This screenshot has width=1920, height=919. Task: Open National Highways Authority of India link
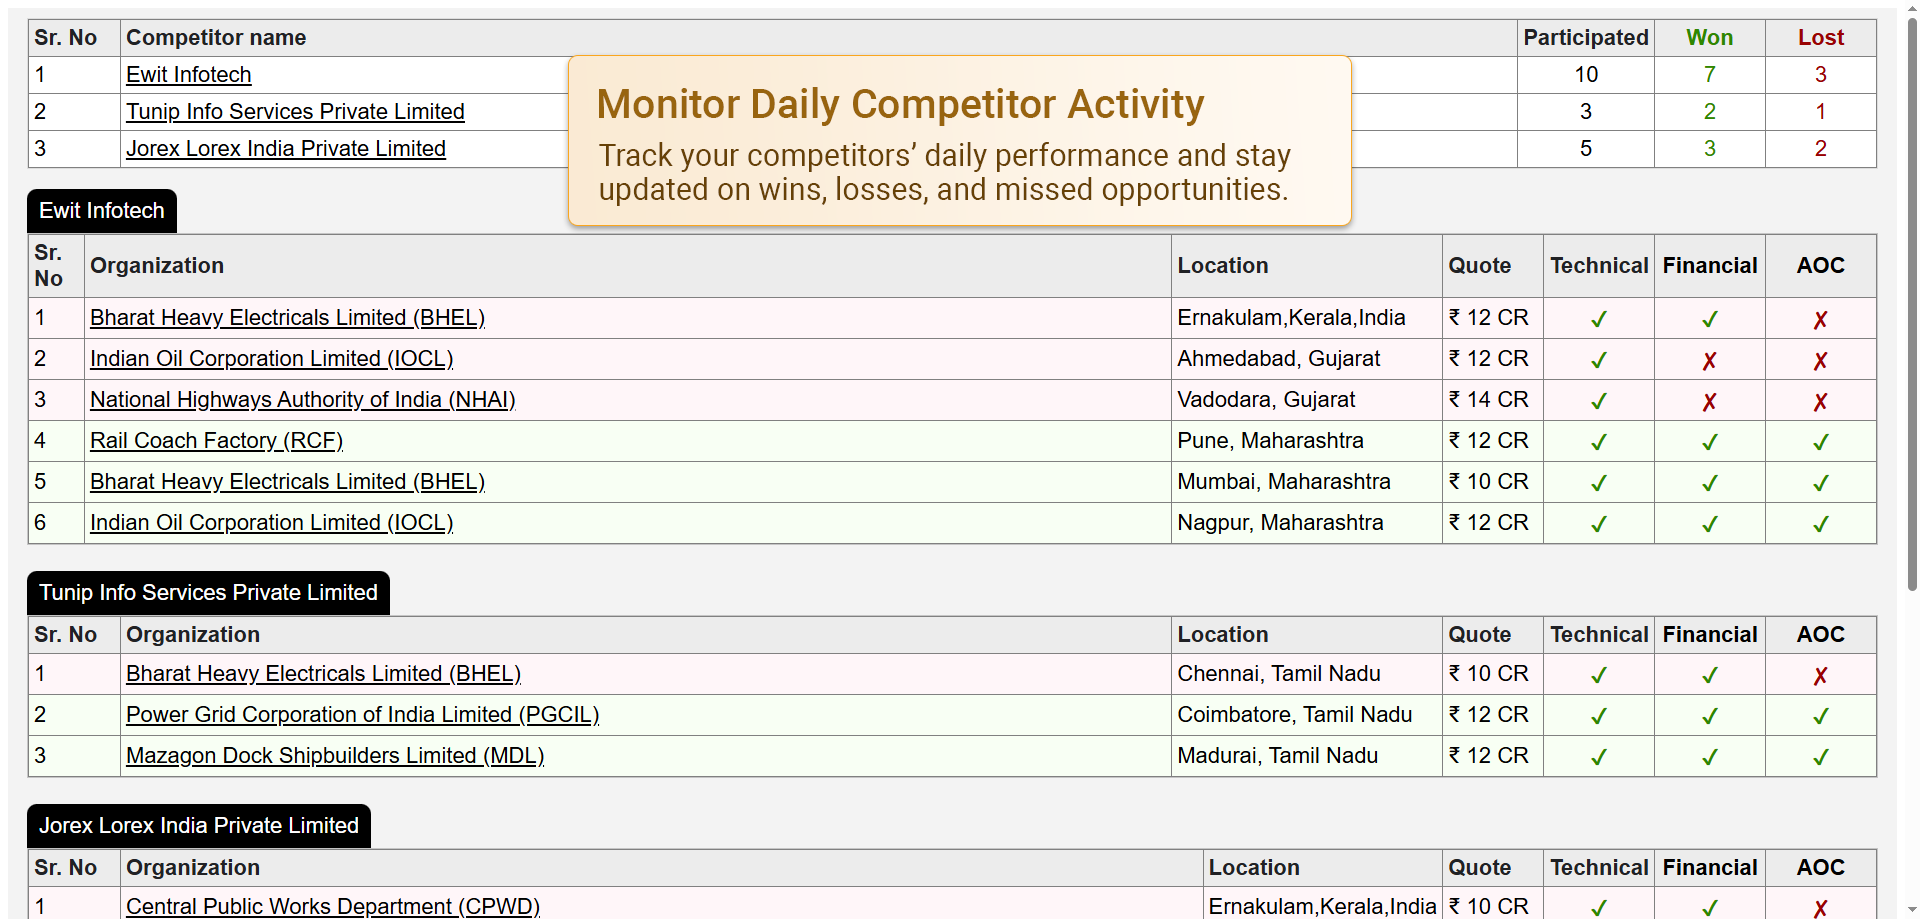pyautogui.click(x=302, y=400)
